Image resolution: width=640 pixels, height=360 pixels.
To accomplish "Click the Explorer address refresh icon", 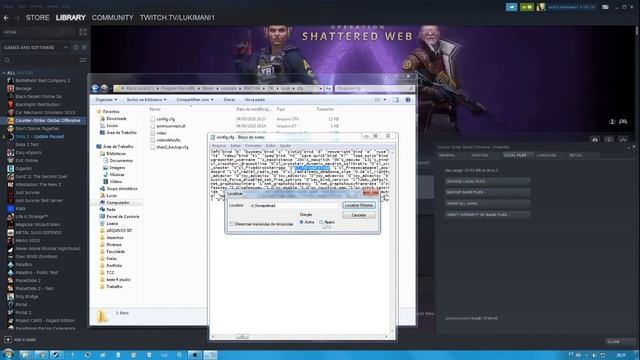I will (328, 88).
